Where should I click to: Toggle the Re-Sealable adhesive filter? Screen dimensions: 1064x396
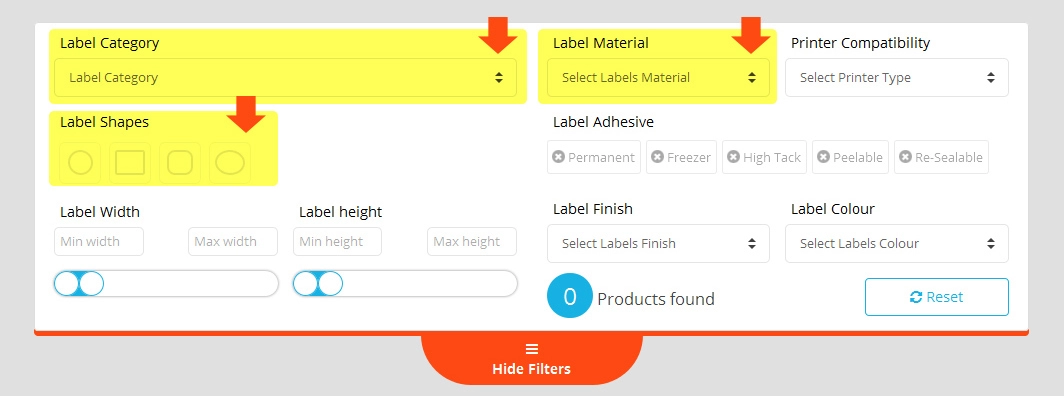[941, 157]
